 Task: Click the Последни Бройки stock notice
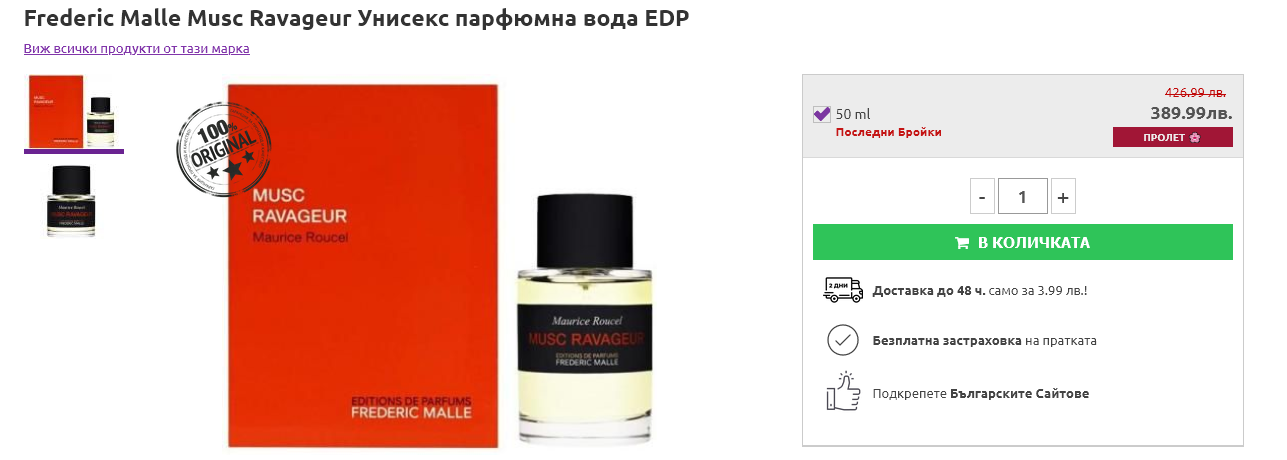pyautogui.click(x=889, y=132)
